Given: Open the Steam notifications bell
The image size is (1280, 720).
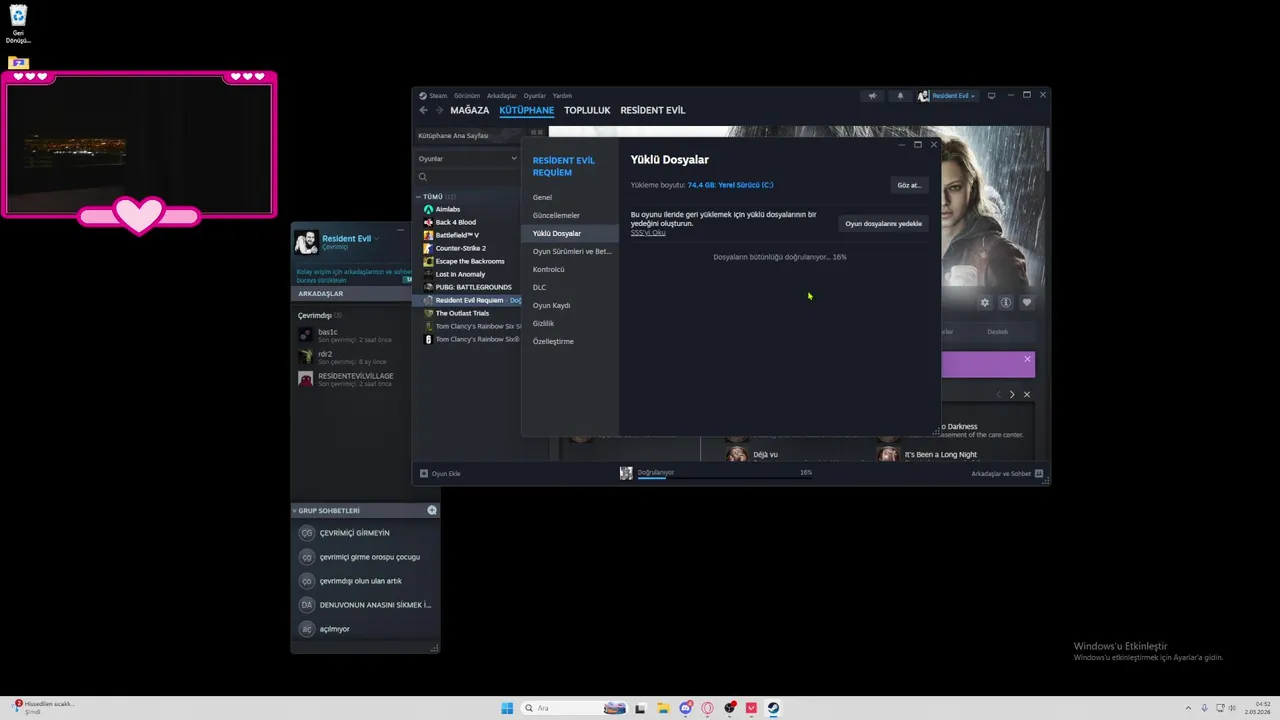Looking at the screenshot, I should click(x=900, y=96).
